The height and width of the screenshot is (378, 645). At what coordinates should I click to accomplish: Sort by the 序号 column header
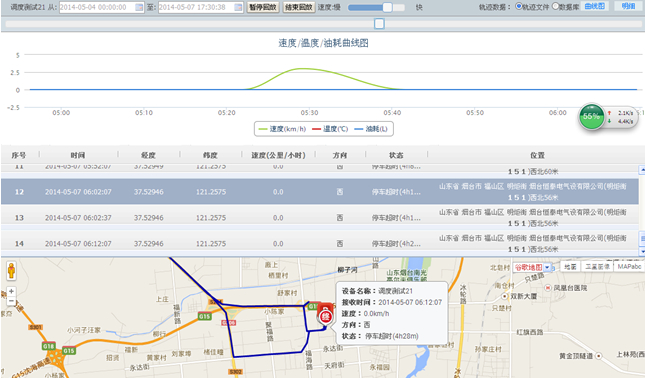point(19,155)
